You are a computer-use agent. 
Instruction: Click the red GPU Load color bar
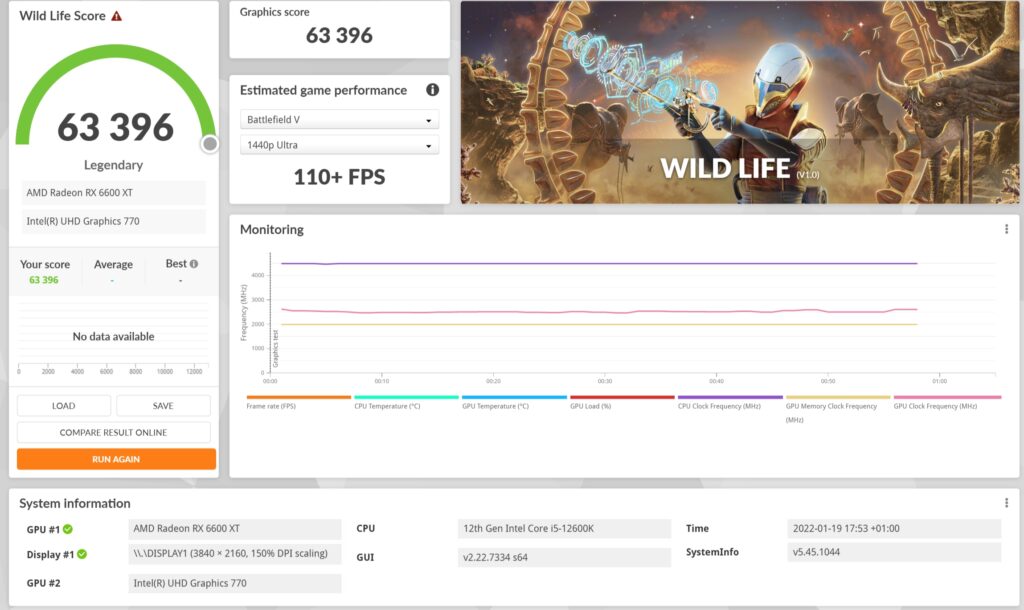coord(622,397)
